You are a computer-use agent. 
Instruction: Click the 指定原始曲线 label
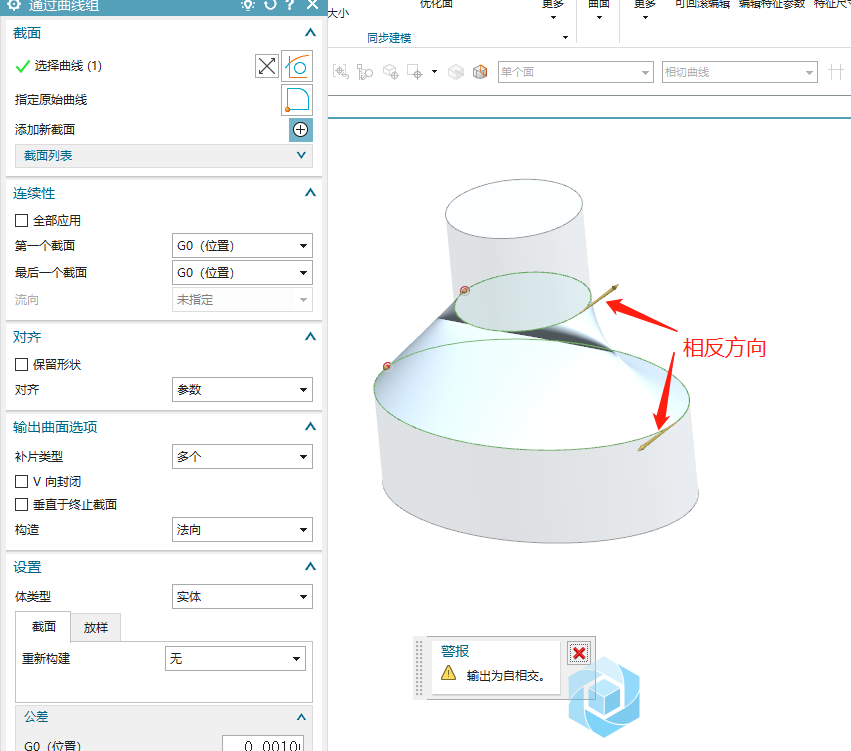(51, 100)
